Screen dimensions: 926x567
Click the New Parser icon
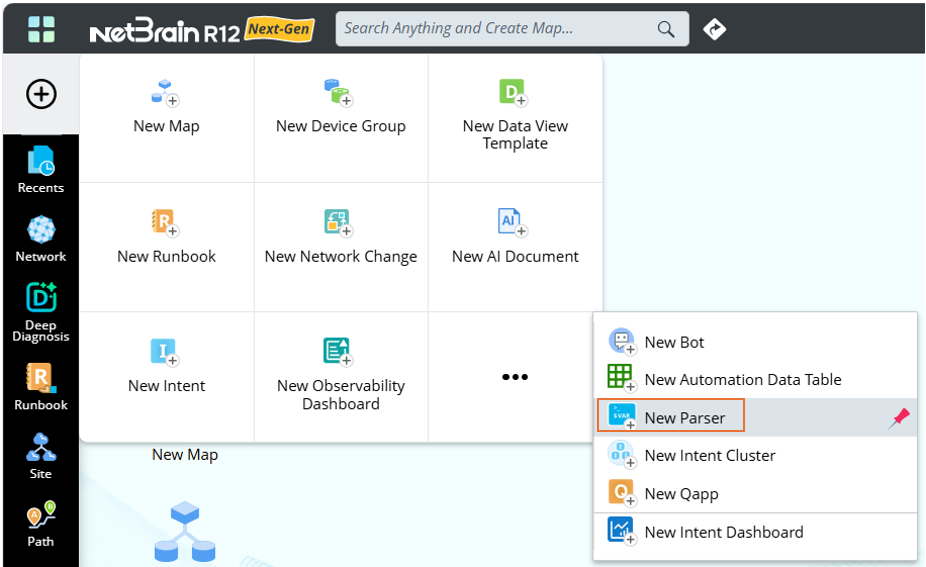pos(622,417)
